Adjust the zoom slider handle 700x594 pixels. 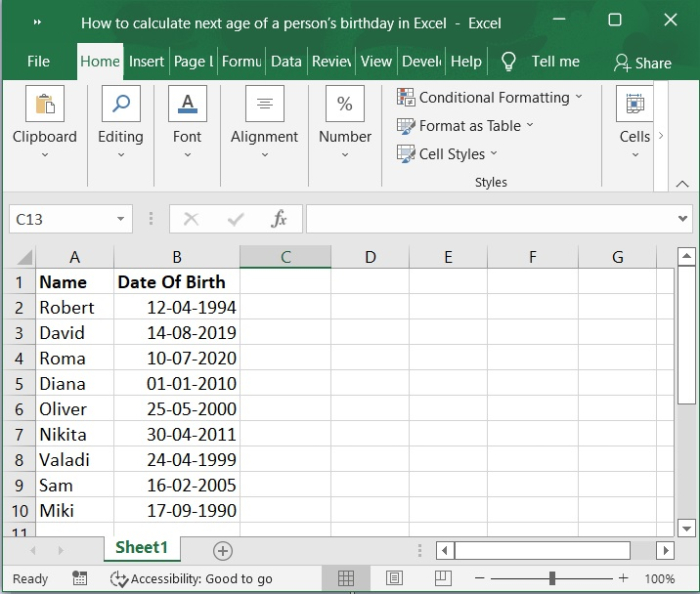click(552, 578)
